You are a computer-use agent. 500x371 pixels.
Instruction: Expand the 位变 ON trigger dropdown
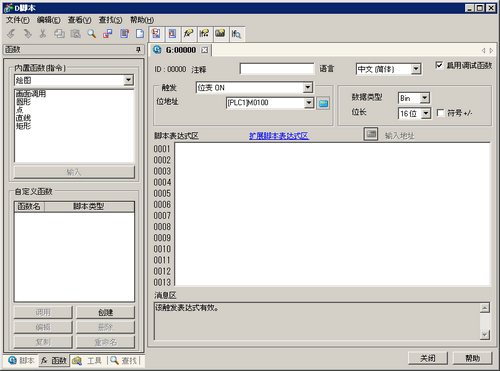click(307, 88)
